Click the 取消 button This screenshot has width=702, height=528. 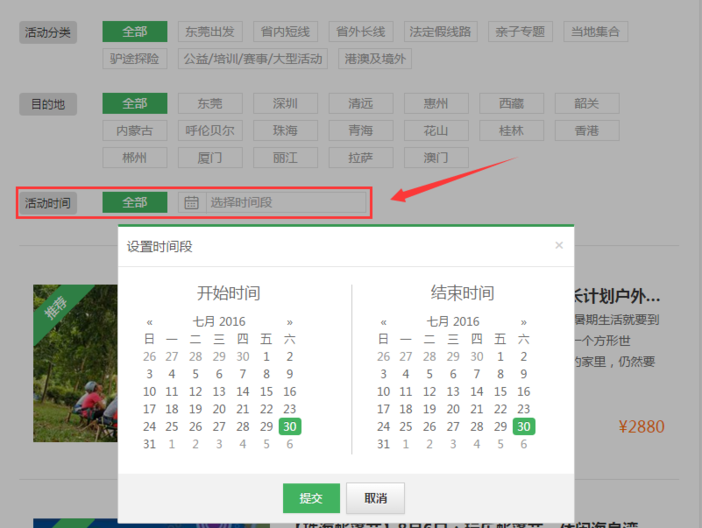click(x=375, y=498)
